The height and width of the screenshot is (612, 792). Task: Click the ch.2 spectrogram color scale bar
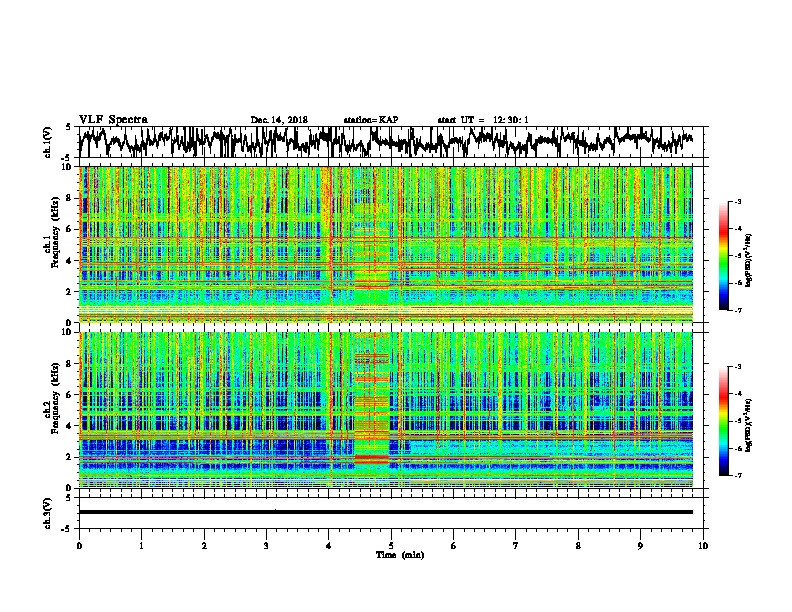pos(723,421)
